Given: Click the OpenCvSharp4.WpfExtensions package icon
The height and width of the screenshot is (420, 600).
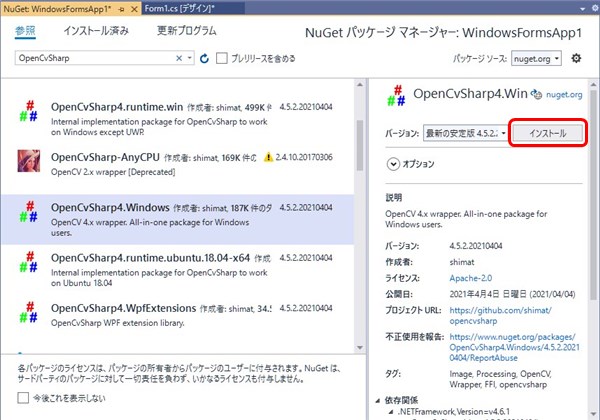Looking at the screenshot, I should coord(28,313).
